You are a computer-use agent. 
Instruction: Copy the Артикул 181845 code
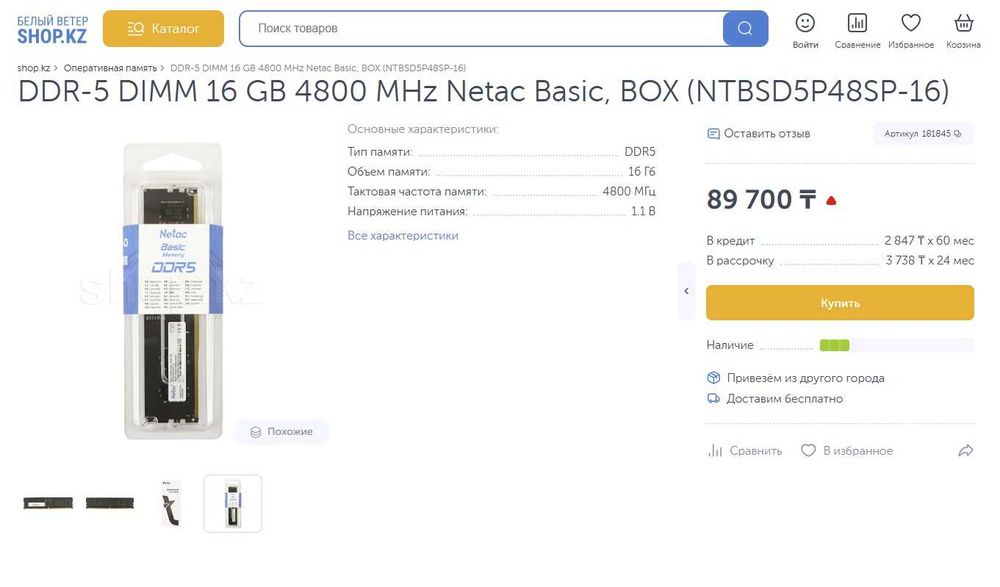click(x=923, y=133)
